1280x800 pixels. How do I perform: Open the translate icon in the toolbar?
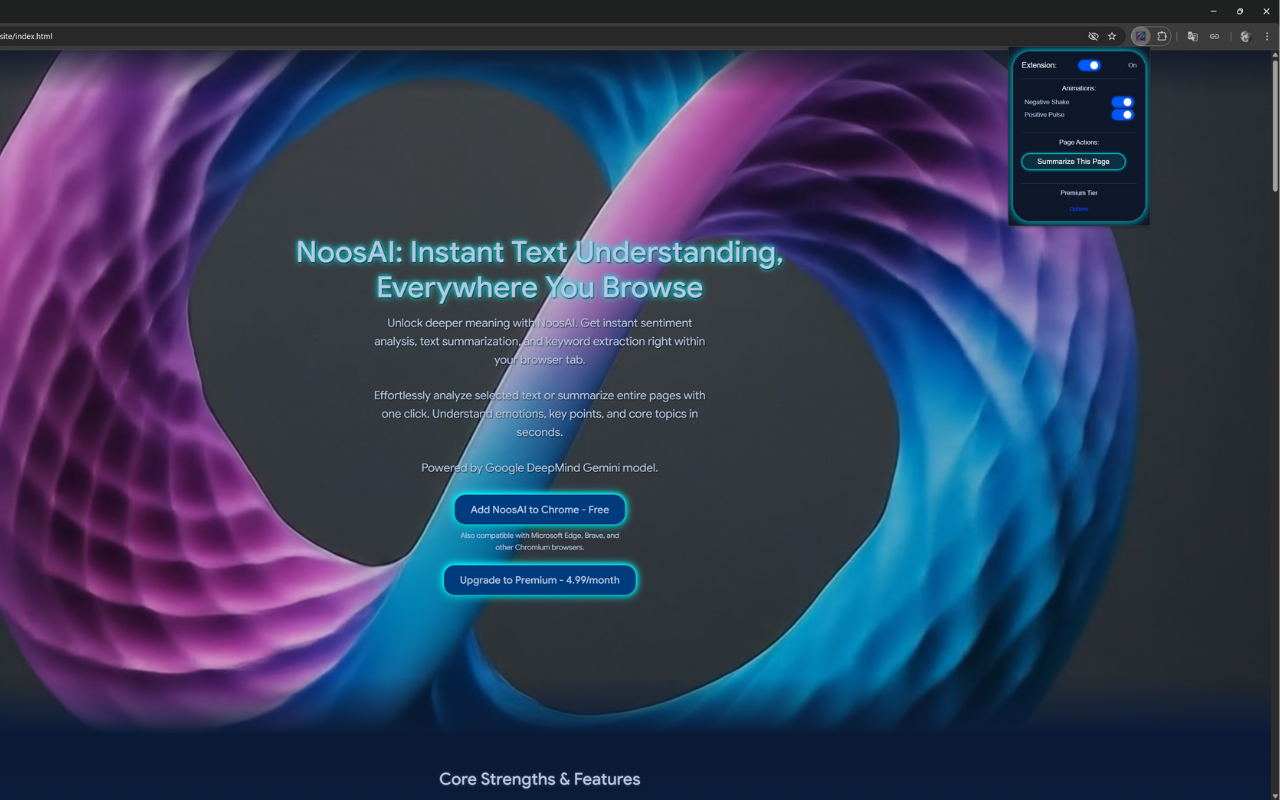pos(1193,36)
